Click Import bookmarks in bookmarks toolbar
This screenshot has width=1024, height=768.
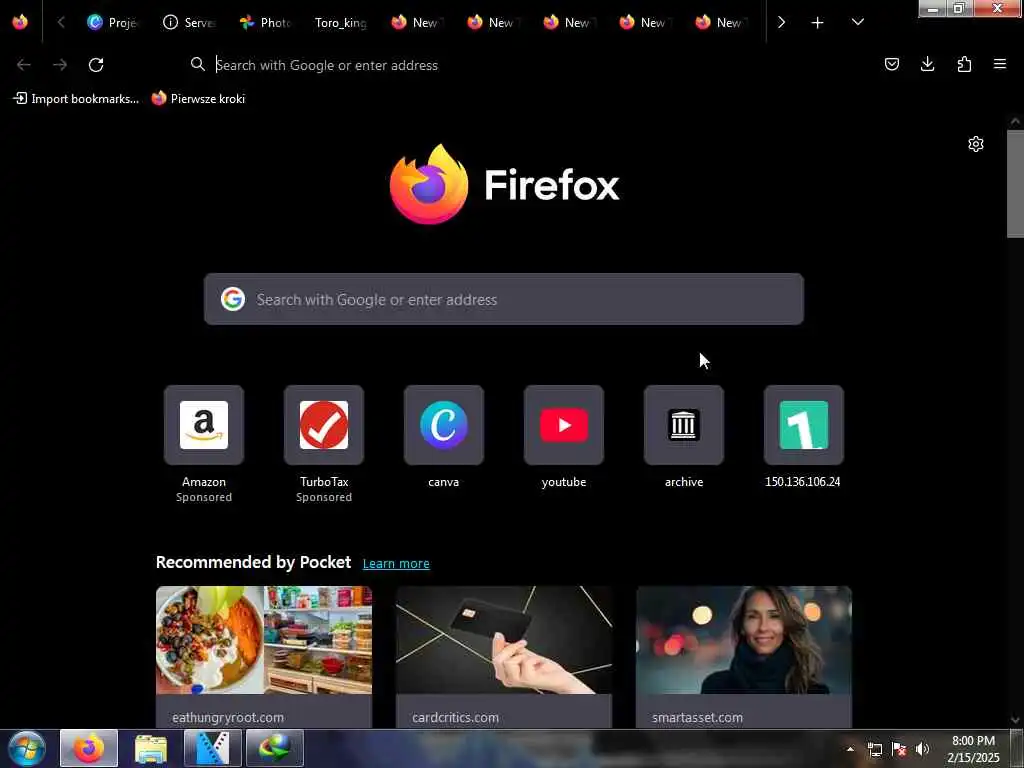pos(76,99)
